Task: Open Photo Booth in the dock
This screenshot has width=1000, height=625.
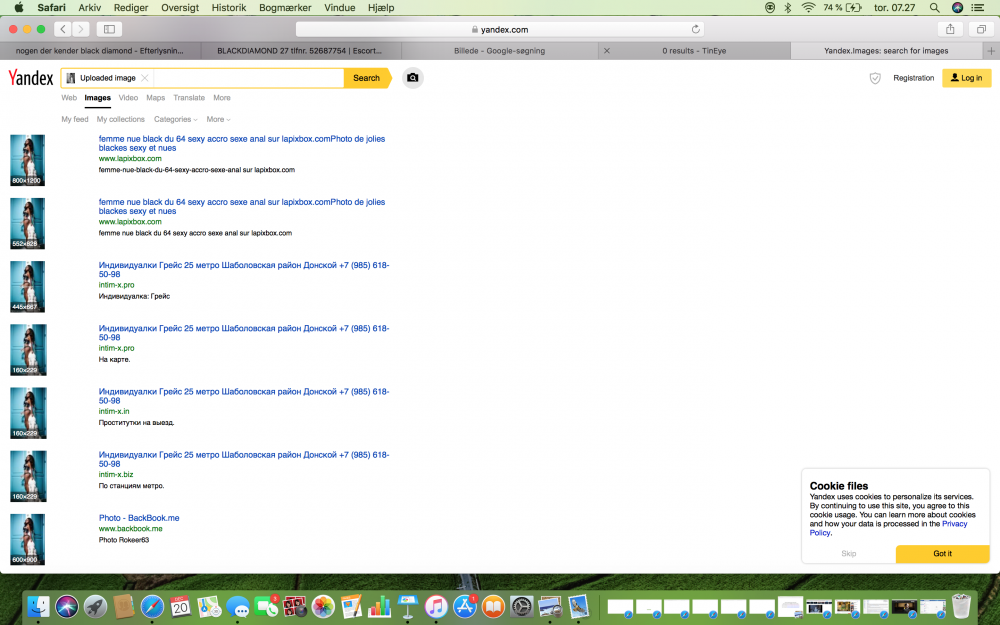Action: 295,607
